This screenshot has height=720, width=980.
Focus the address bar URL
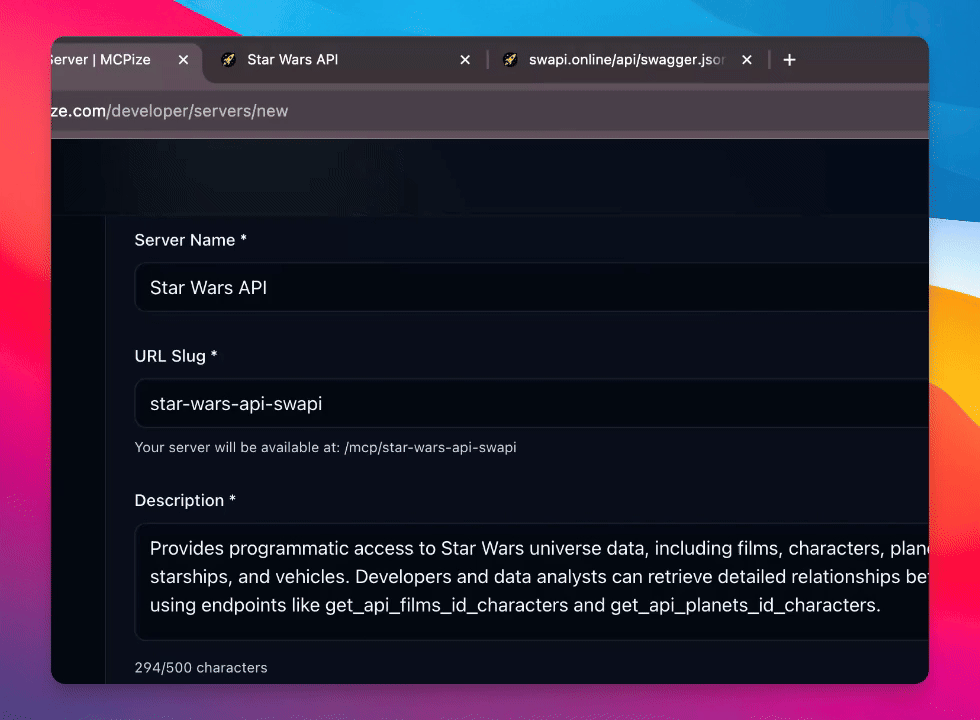coord(169,111)
